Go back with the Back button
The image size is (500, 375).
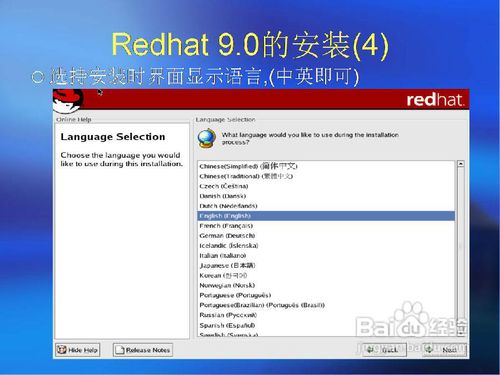click(x=385, y=350)
